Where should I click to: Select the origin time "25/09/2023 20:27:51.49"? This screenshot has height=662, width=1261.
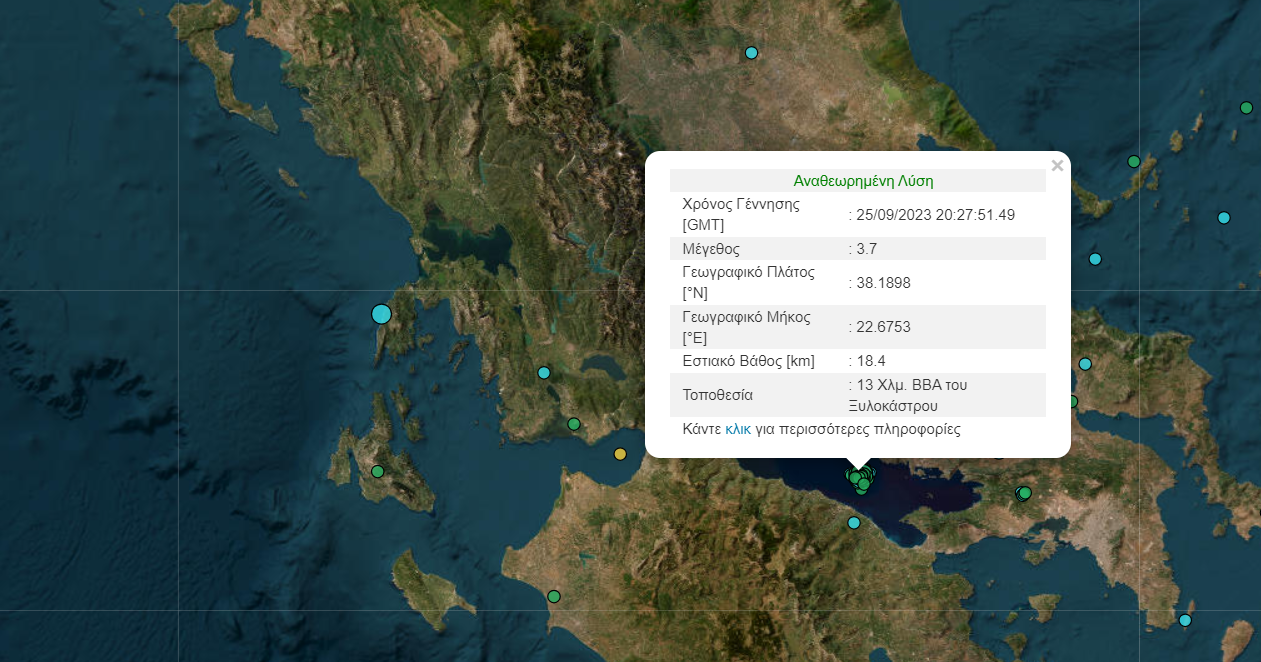coord(936,215)
